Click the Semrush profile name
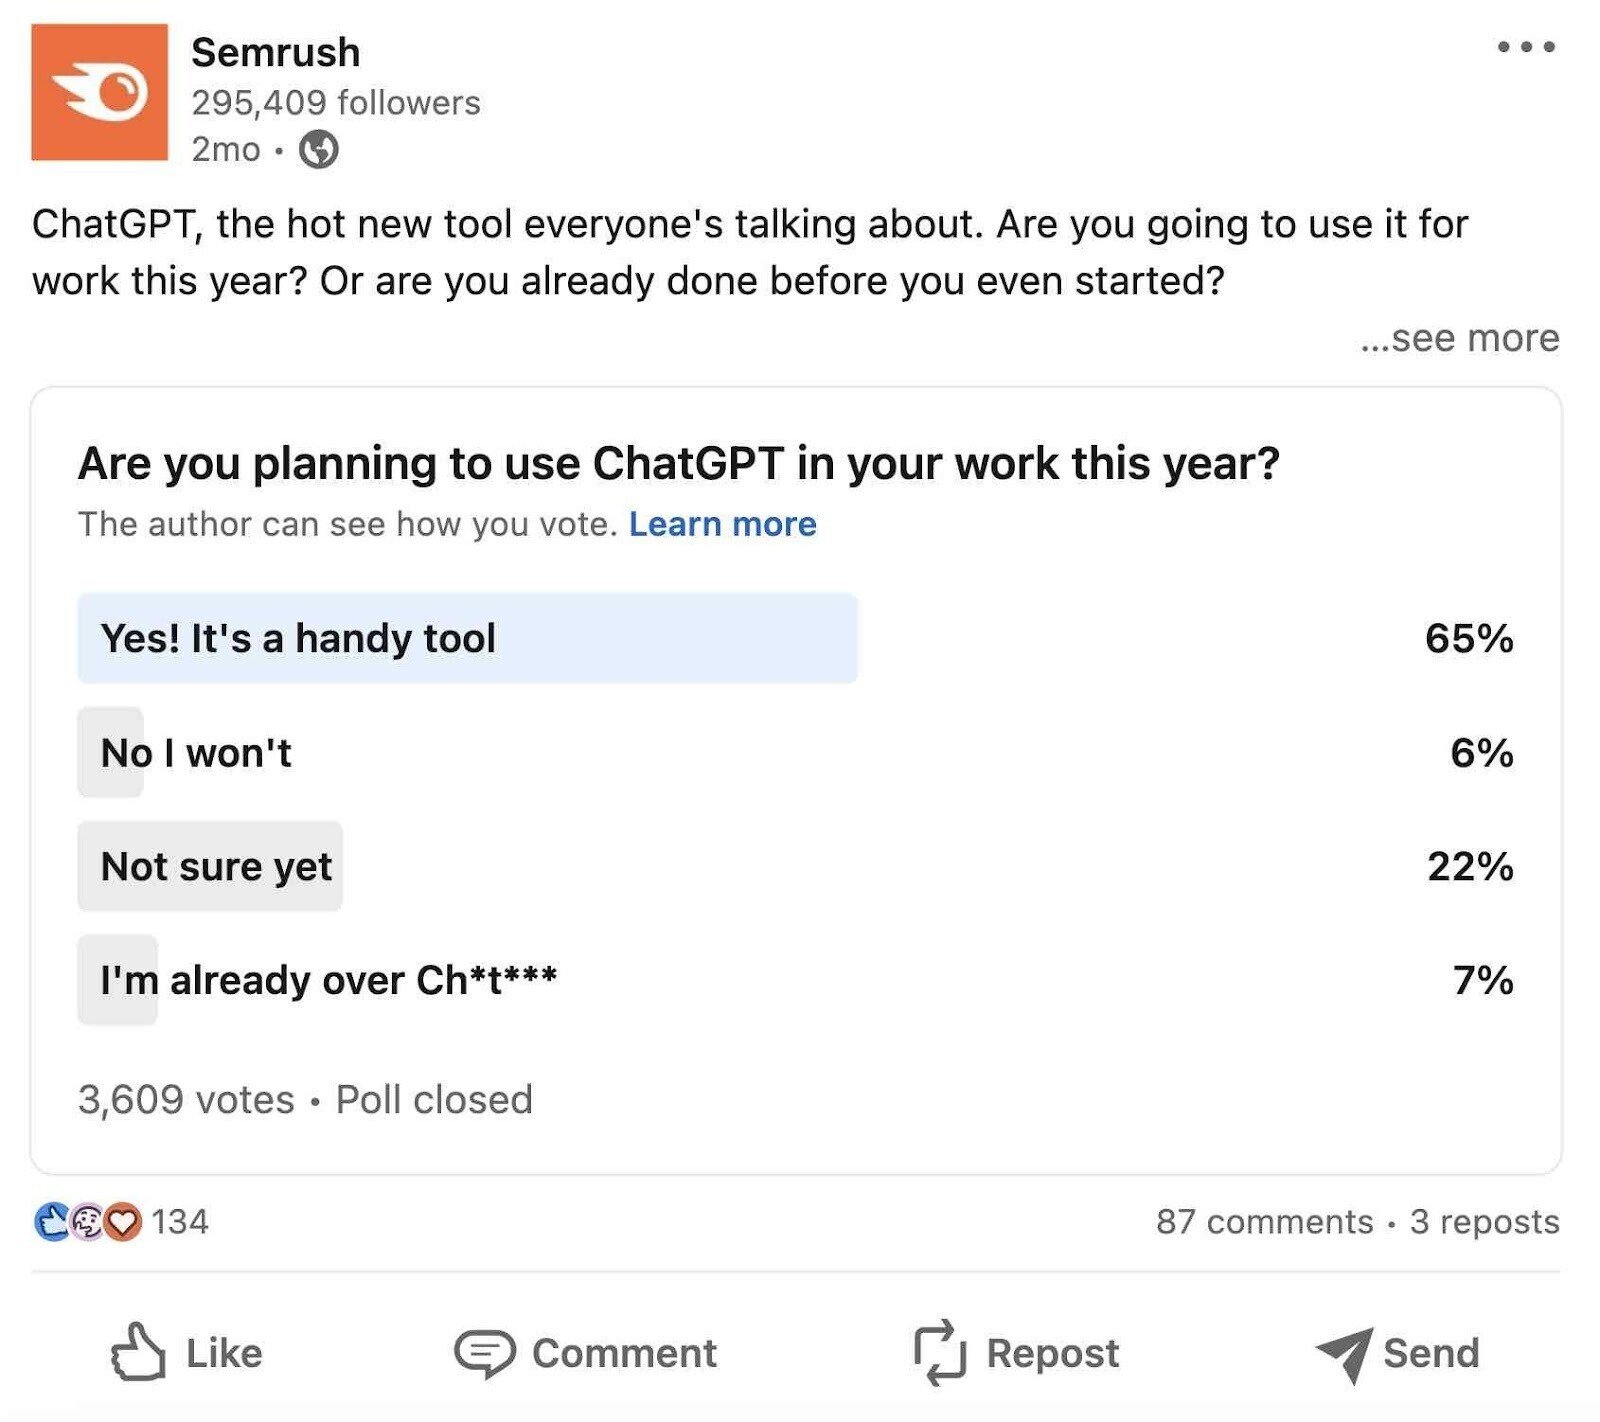The image size is (1600, 1422). 277,52
